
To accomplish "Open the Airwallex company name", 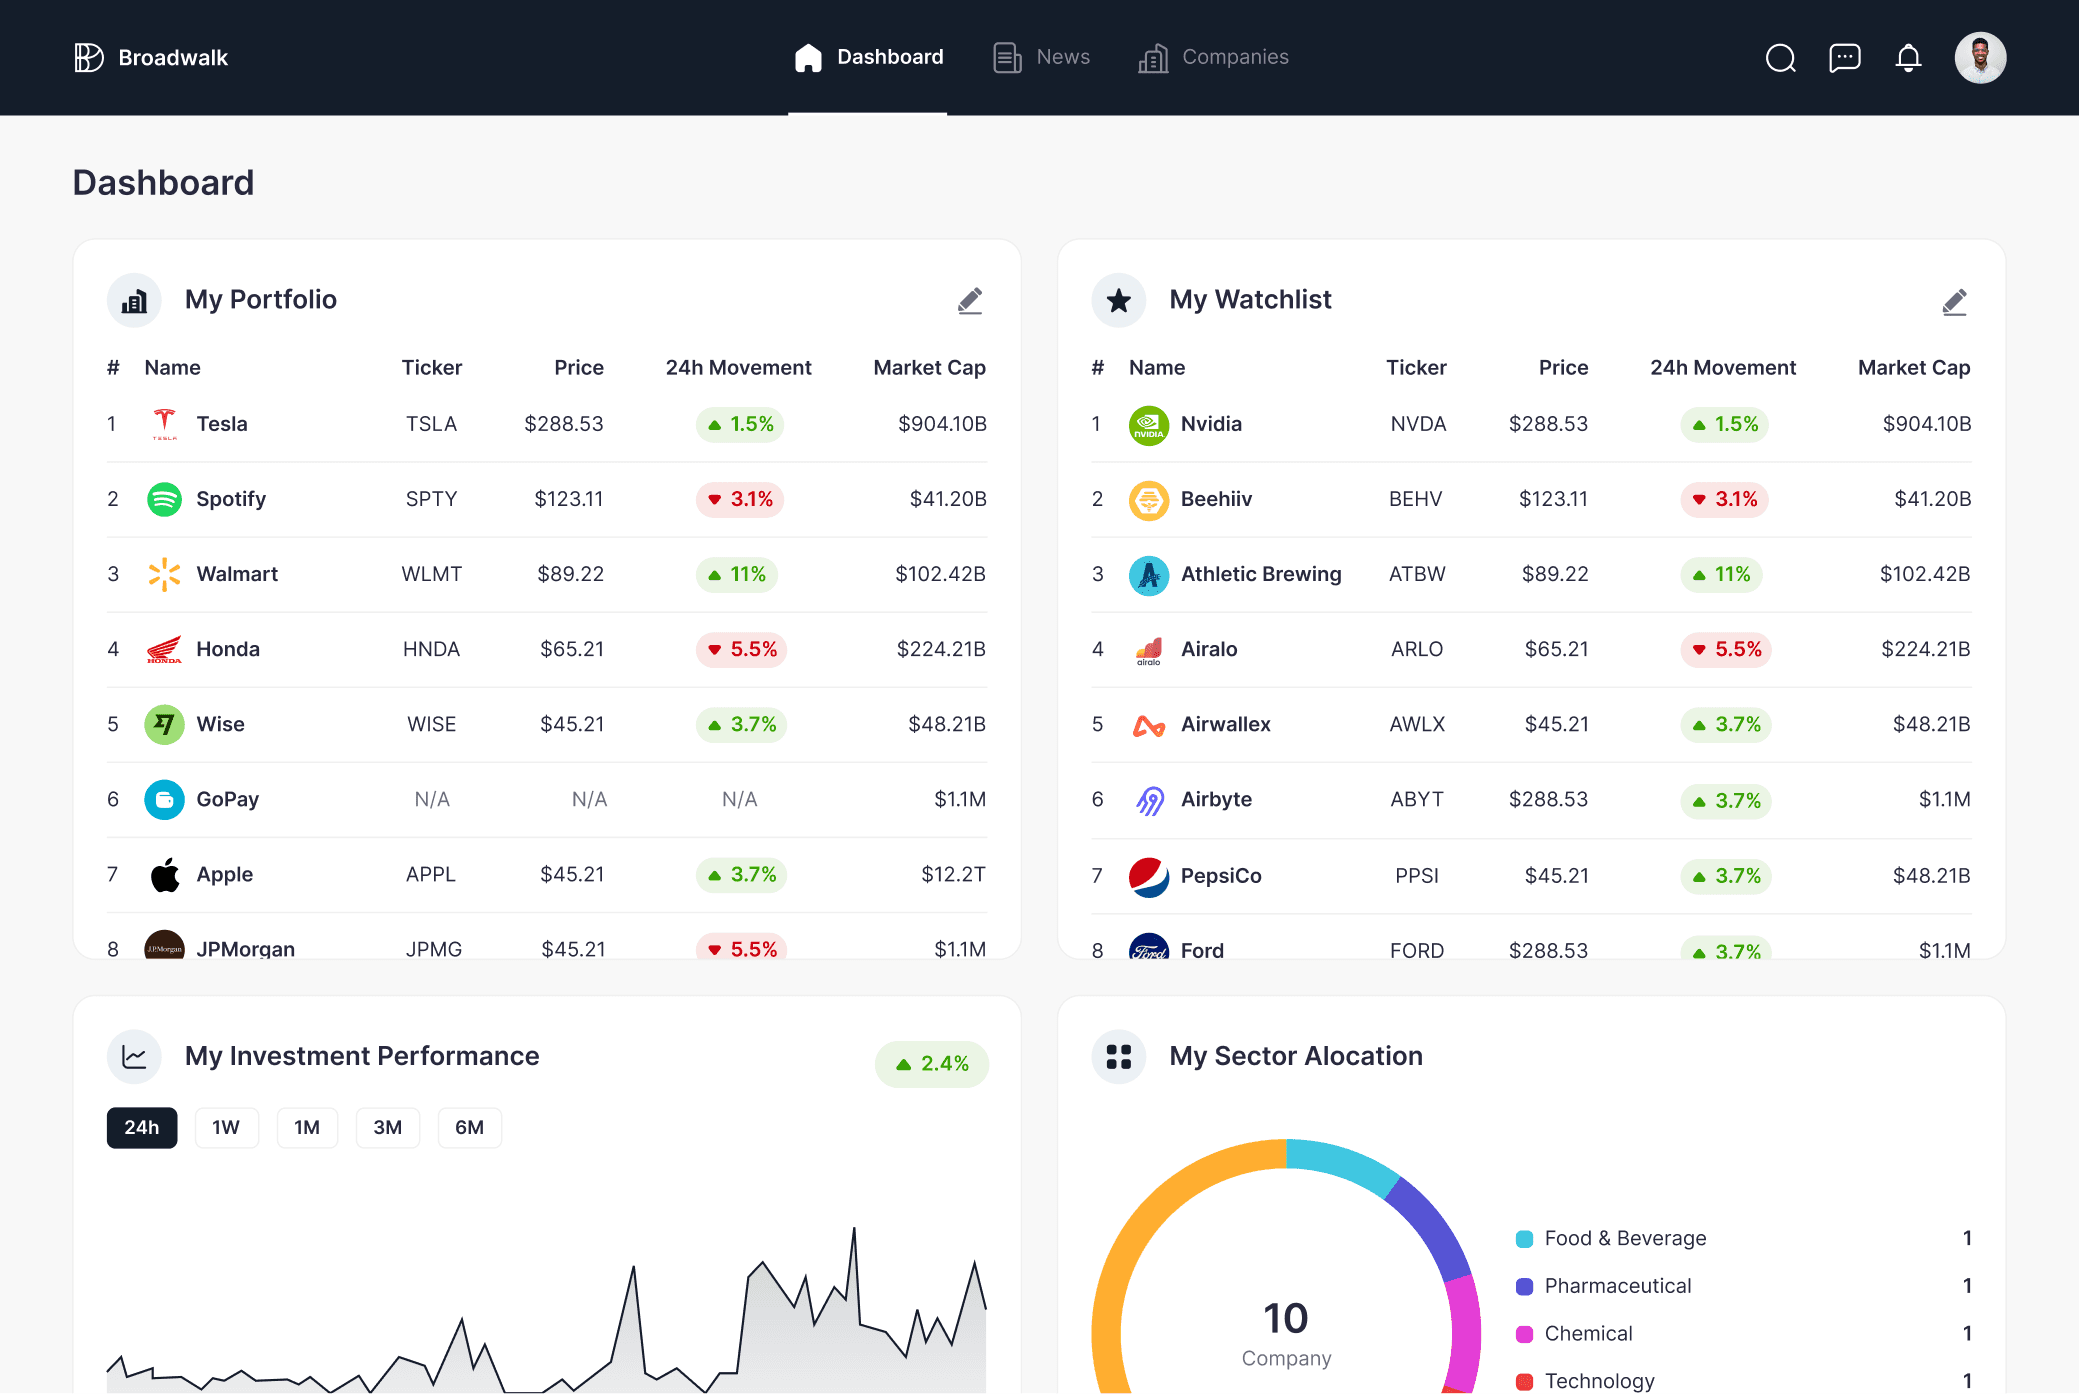I will 1226,724.
